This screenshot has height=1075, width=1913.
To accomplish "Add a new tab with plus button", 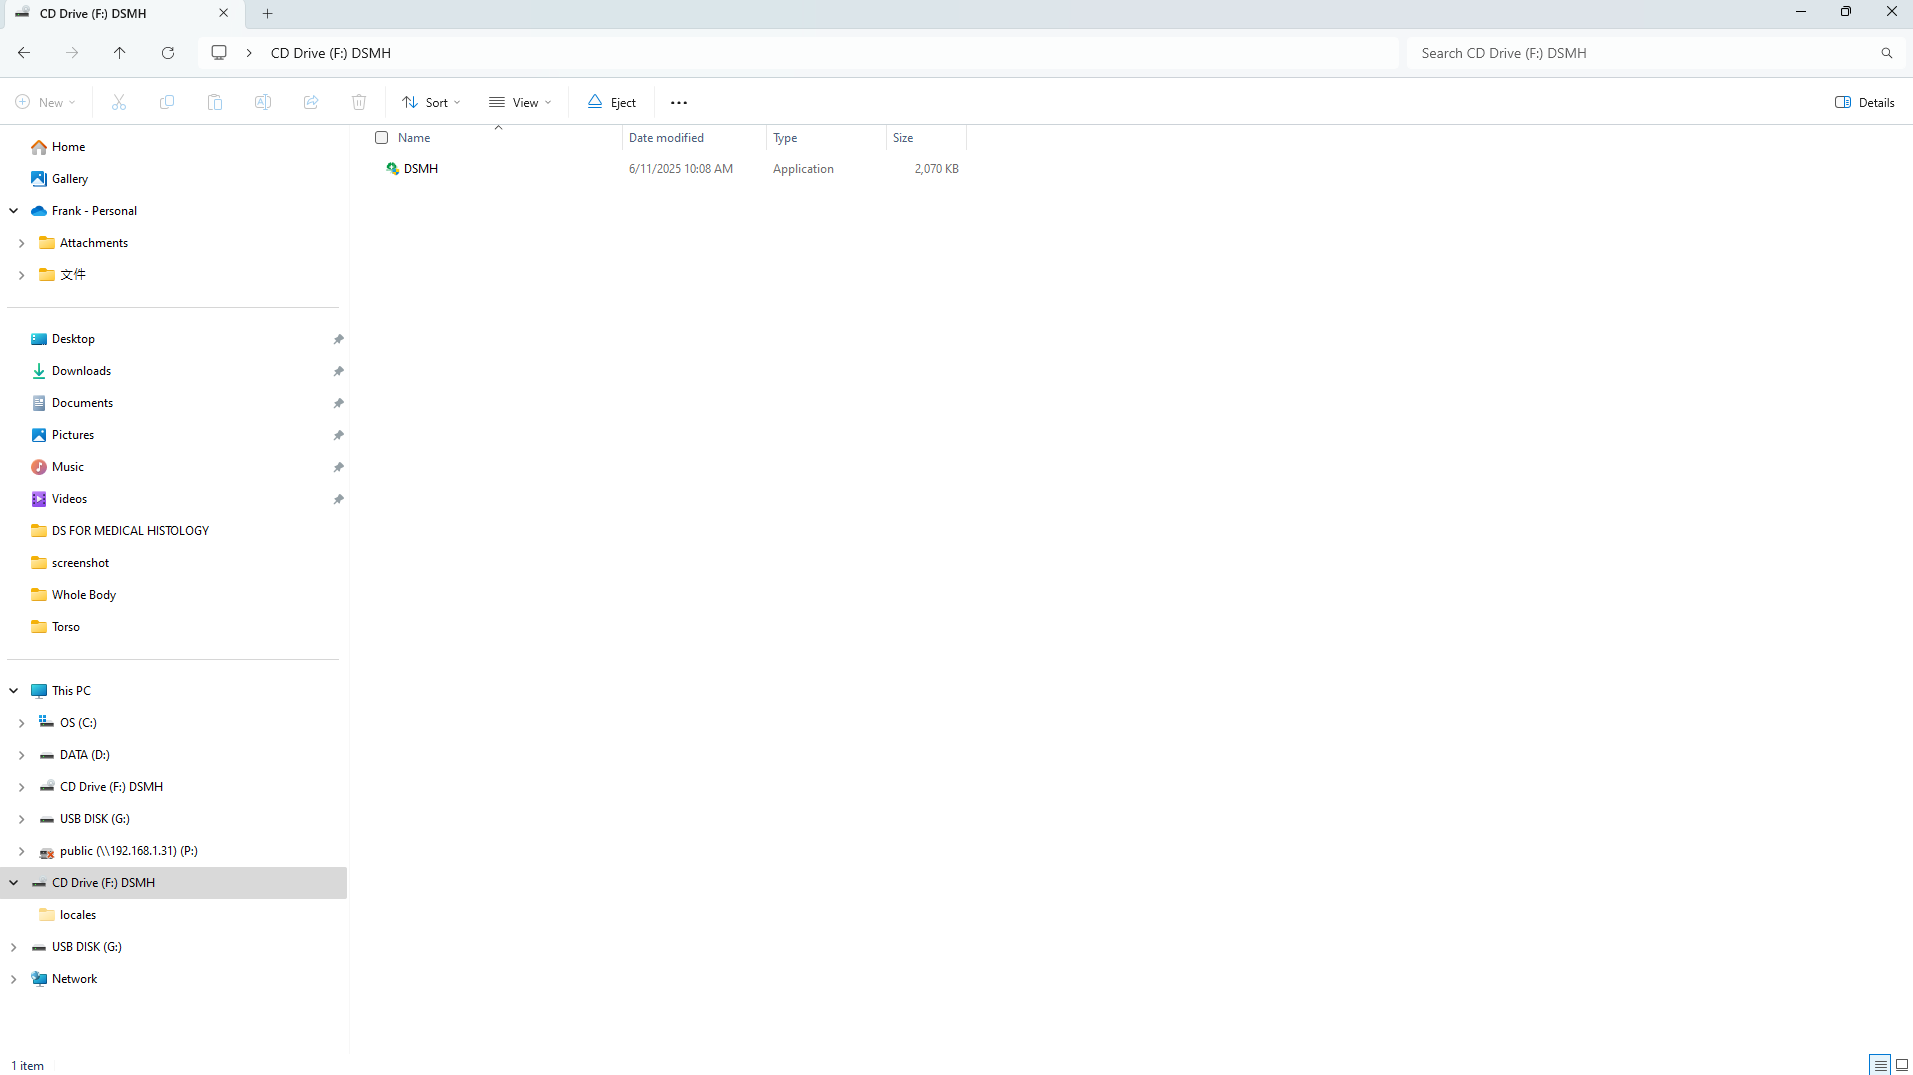I will 267,13.
